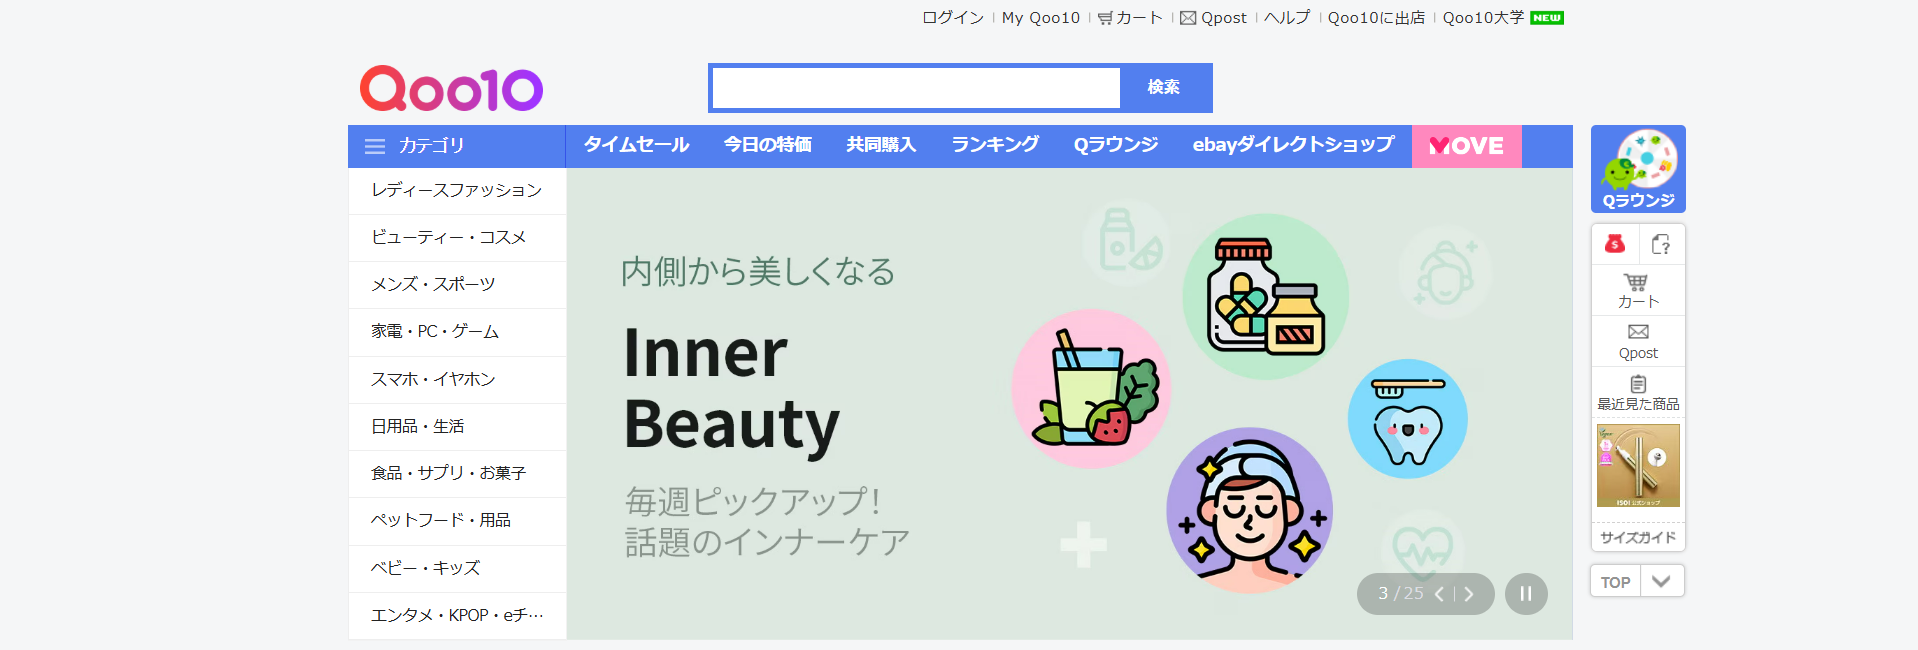Expand the 家電・PC・ゲーム category
The width and height of the screenshot is (1918, 650).
[x=435, y=331]
